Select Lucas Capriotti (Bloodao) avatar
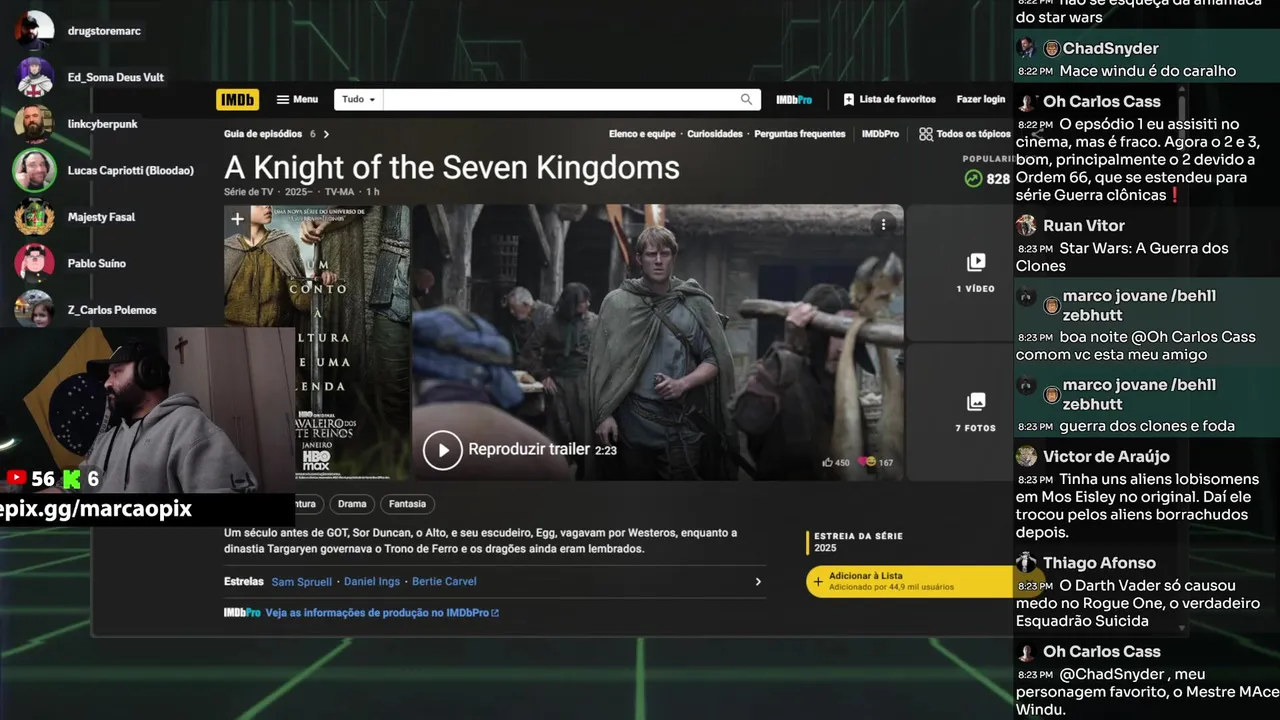 [x=34, y=170]
